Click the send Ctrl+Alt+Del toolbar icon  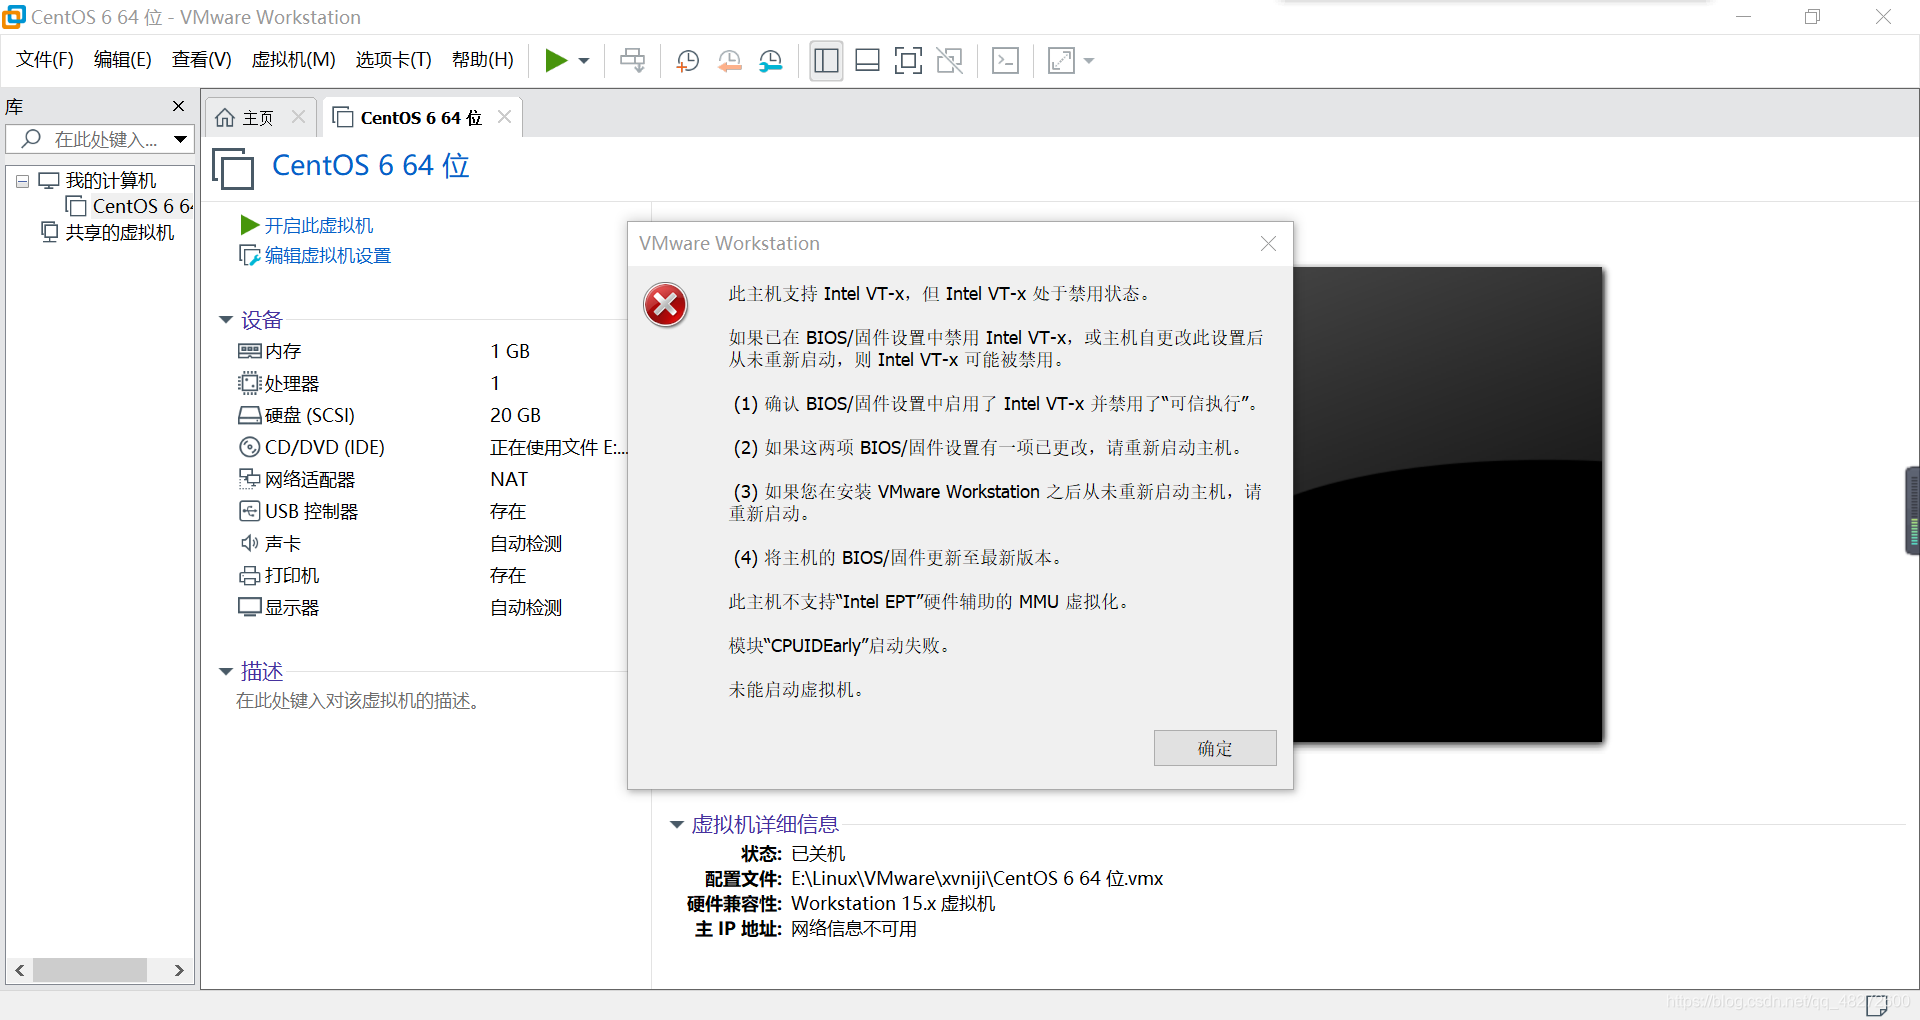coord(632,61)
